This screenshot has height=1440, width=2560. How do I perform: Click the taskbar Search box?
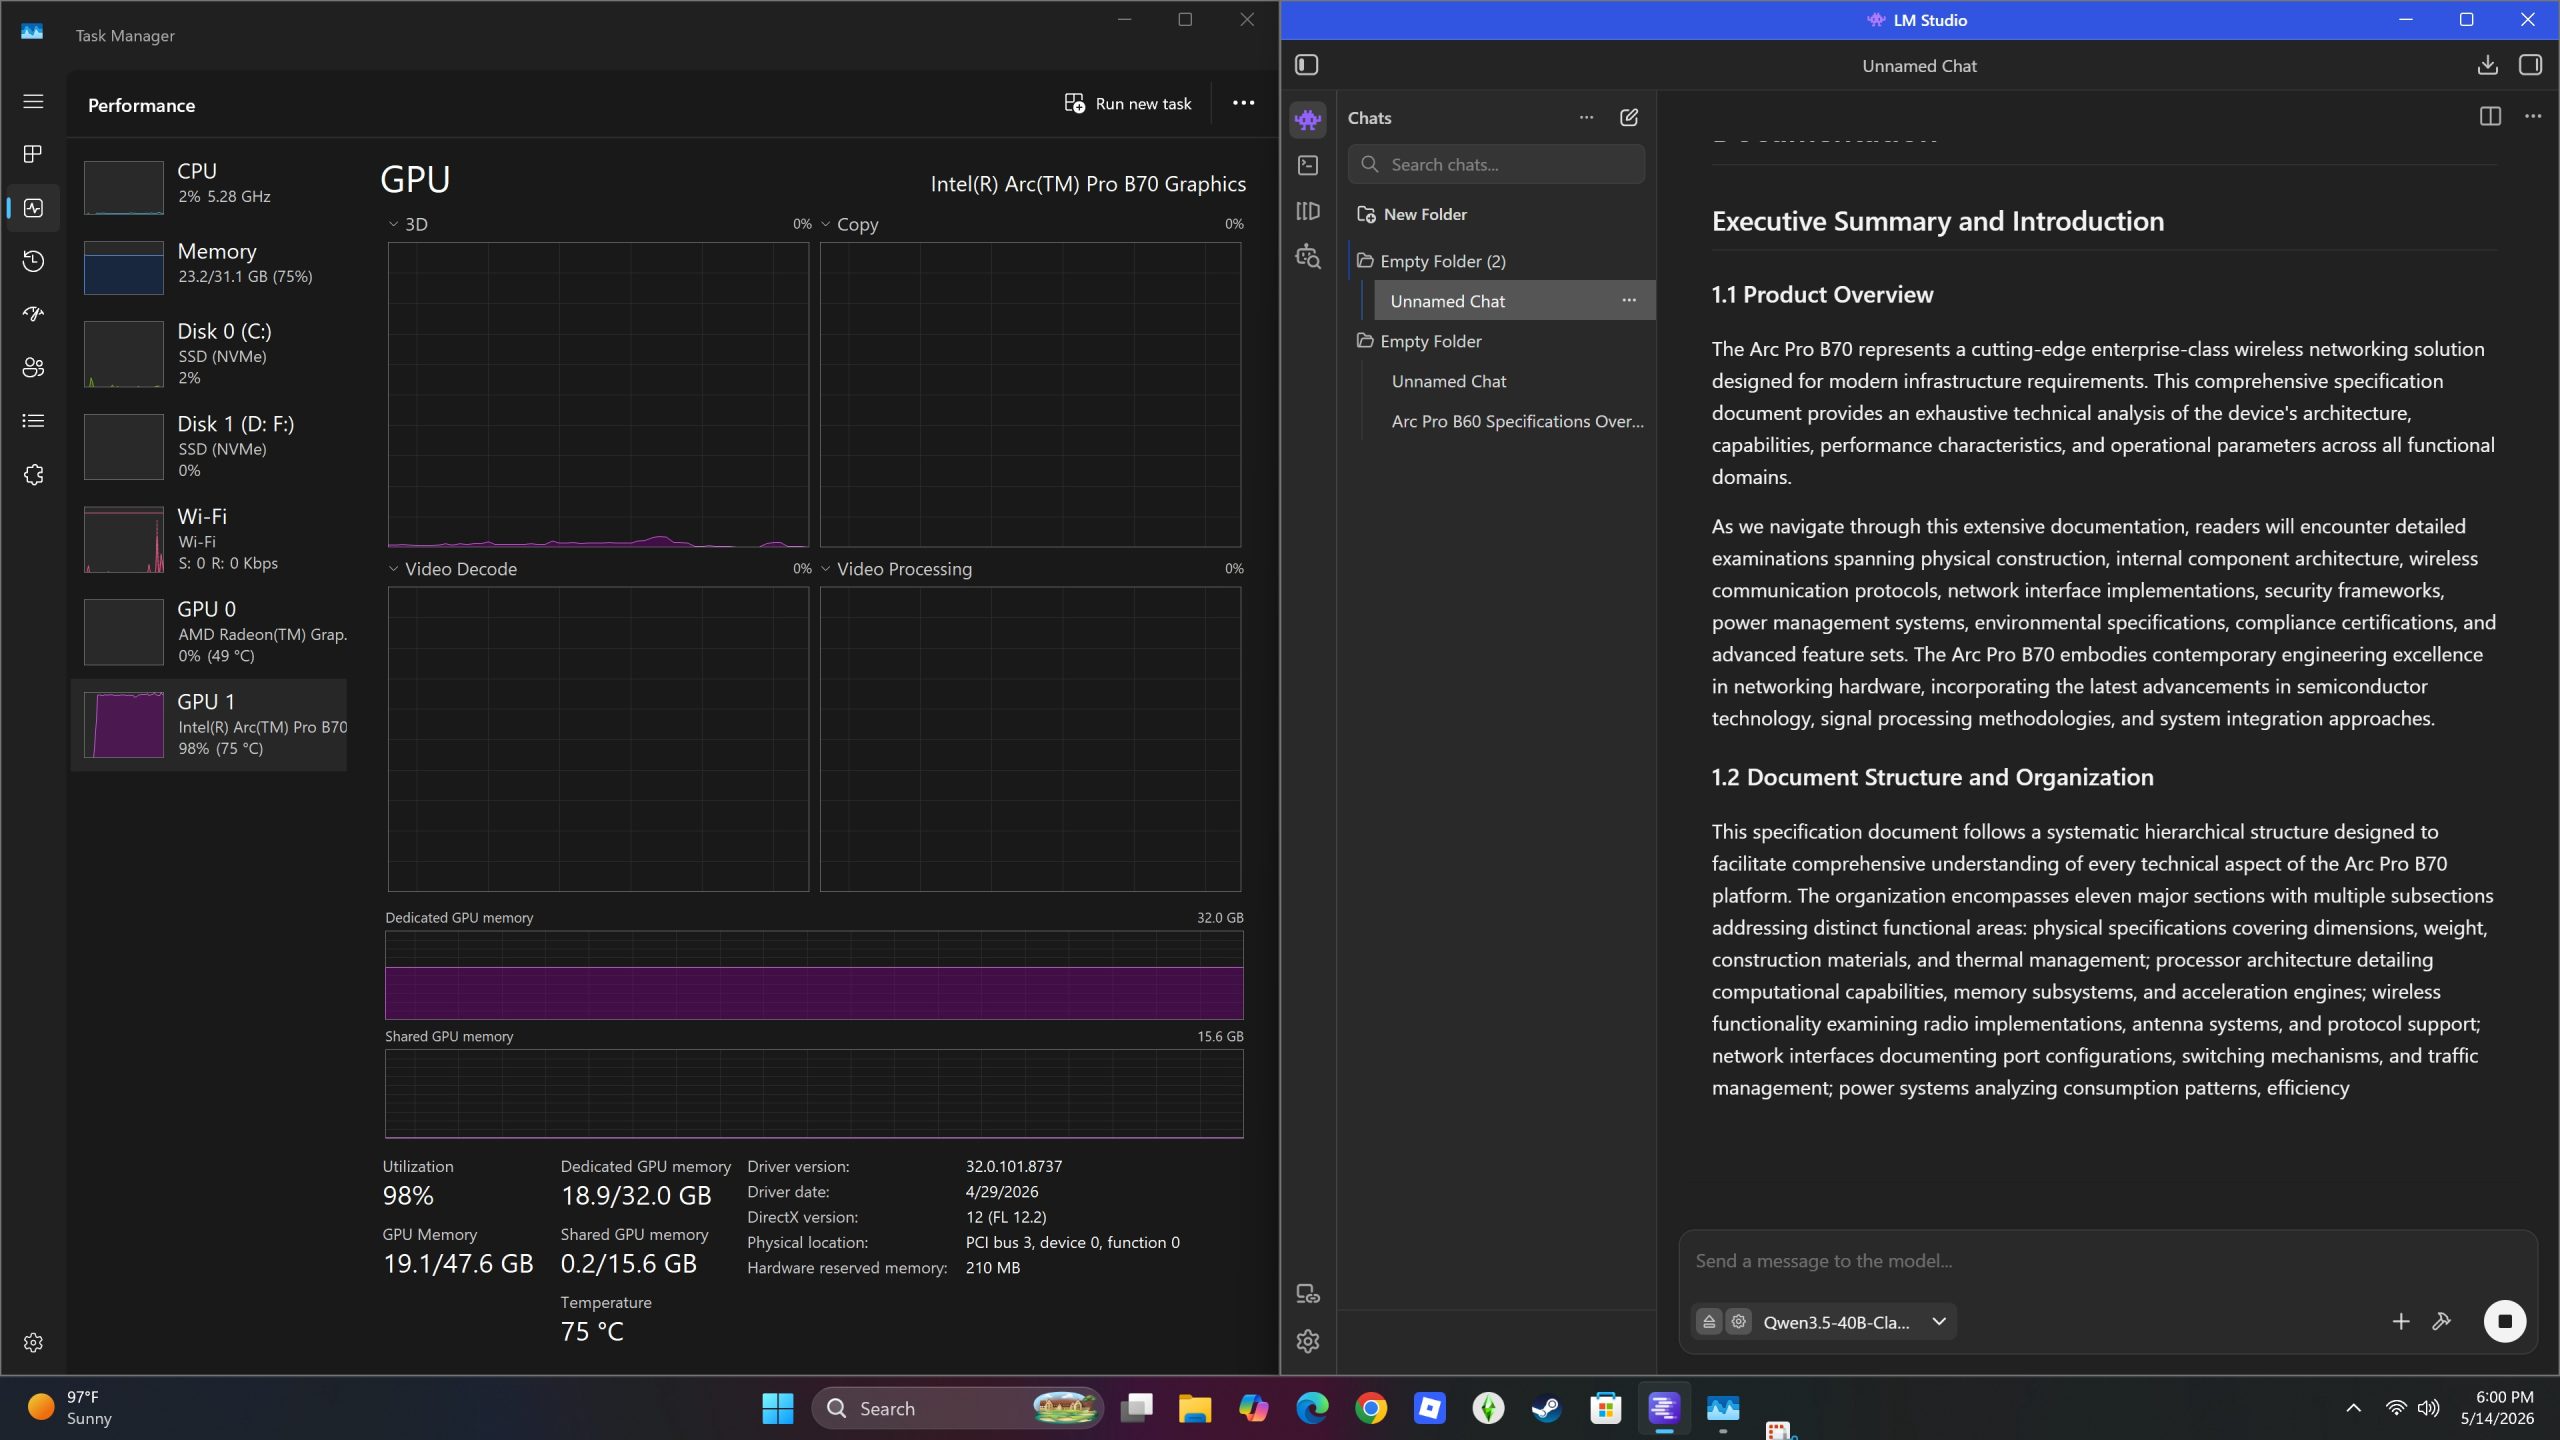[957, 1408]
